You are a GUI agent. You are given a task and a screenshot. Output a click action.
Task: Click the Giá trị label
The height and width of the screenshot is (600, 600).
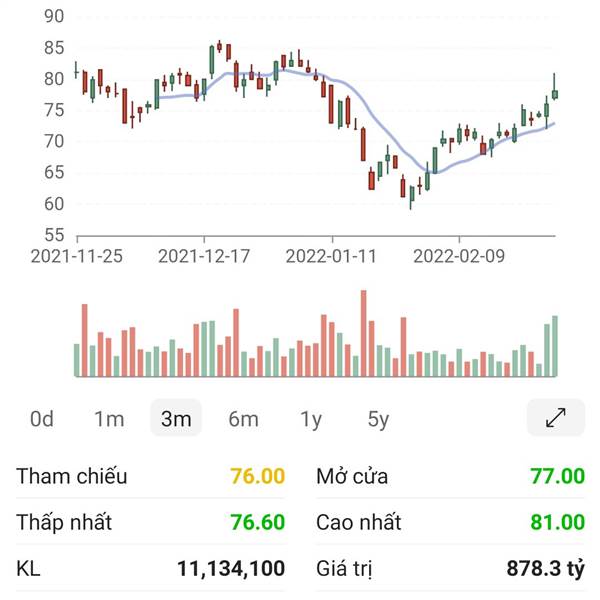pos(344,569)
